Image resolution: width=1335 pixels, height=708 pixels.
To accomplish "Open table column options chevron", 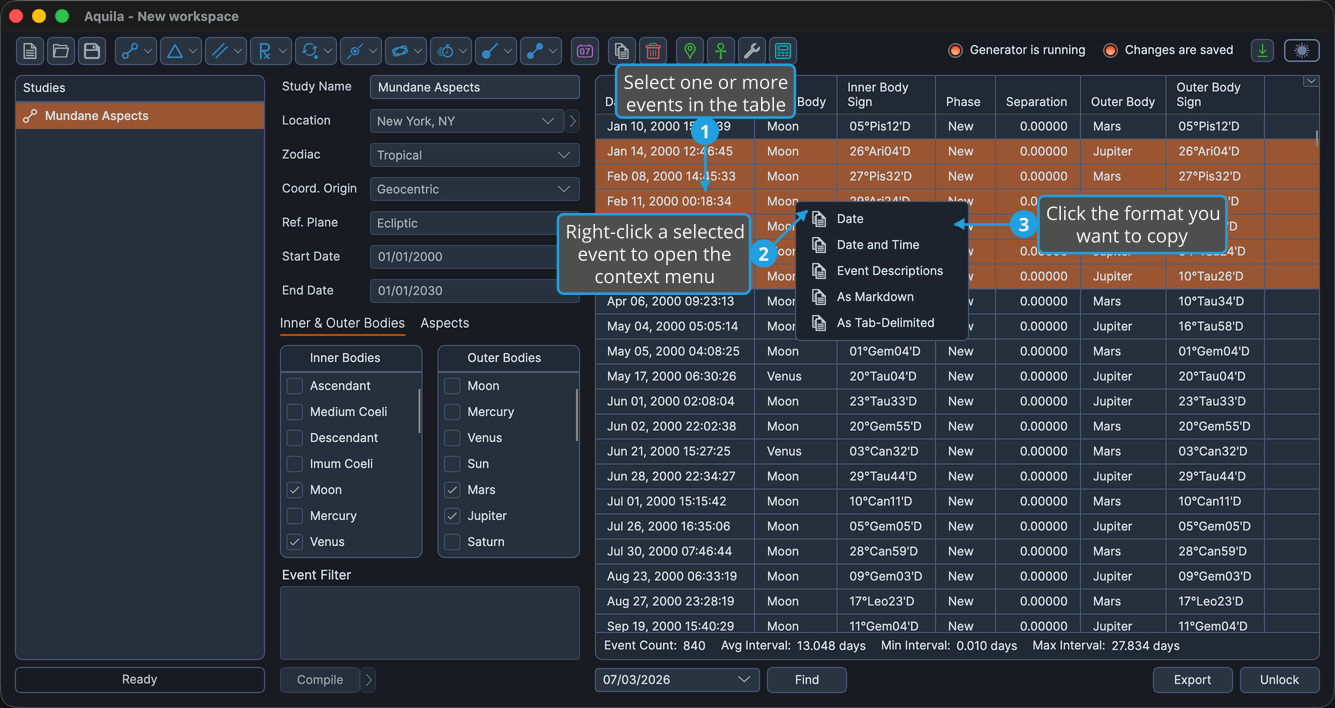I will (x=1311, y=82).
